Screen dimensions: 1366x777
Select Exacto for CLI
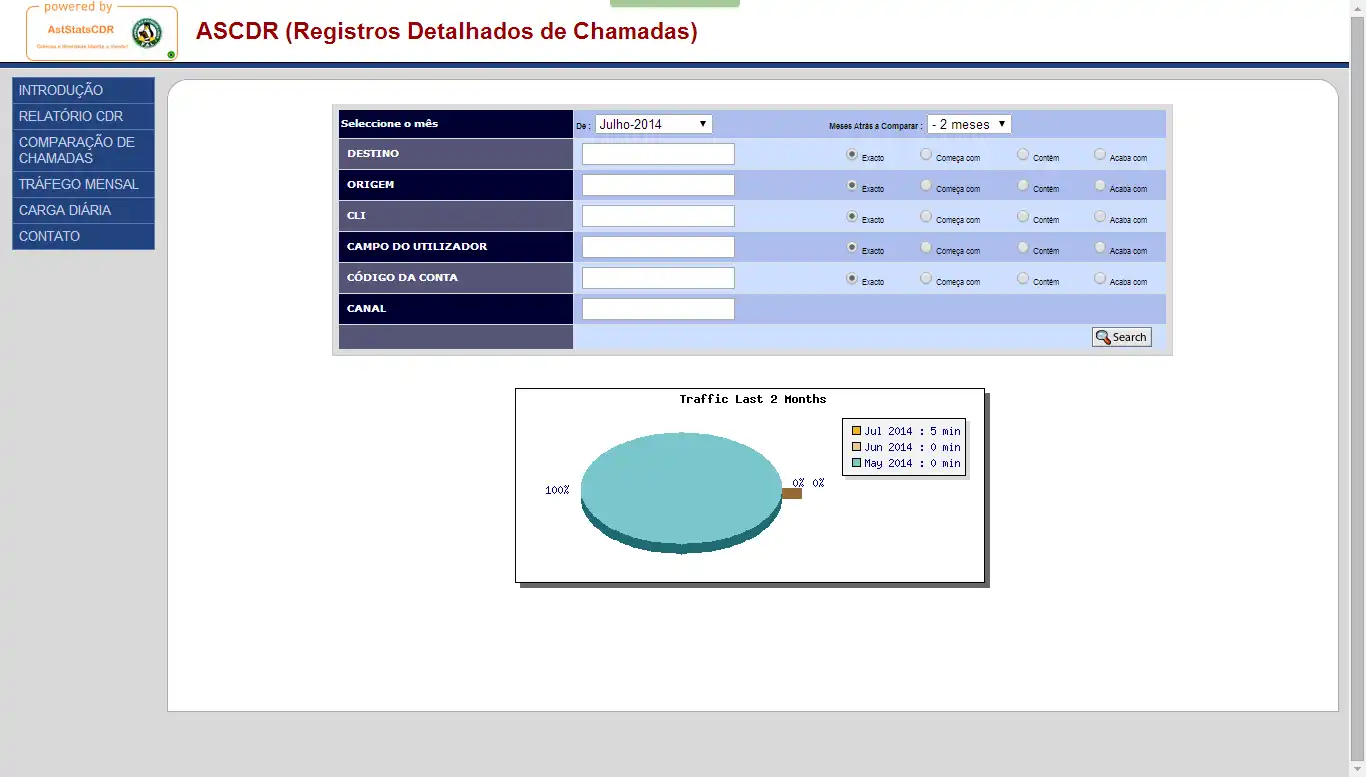point(852,217)
